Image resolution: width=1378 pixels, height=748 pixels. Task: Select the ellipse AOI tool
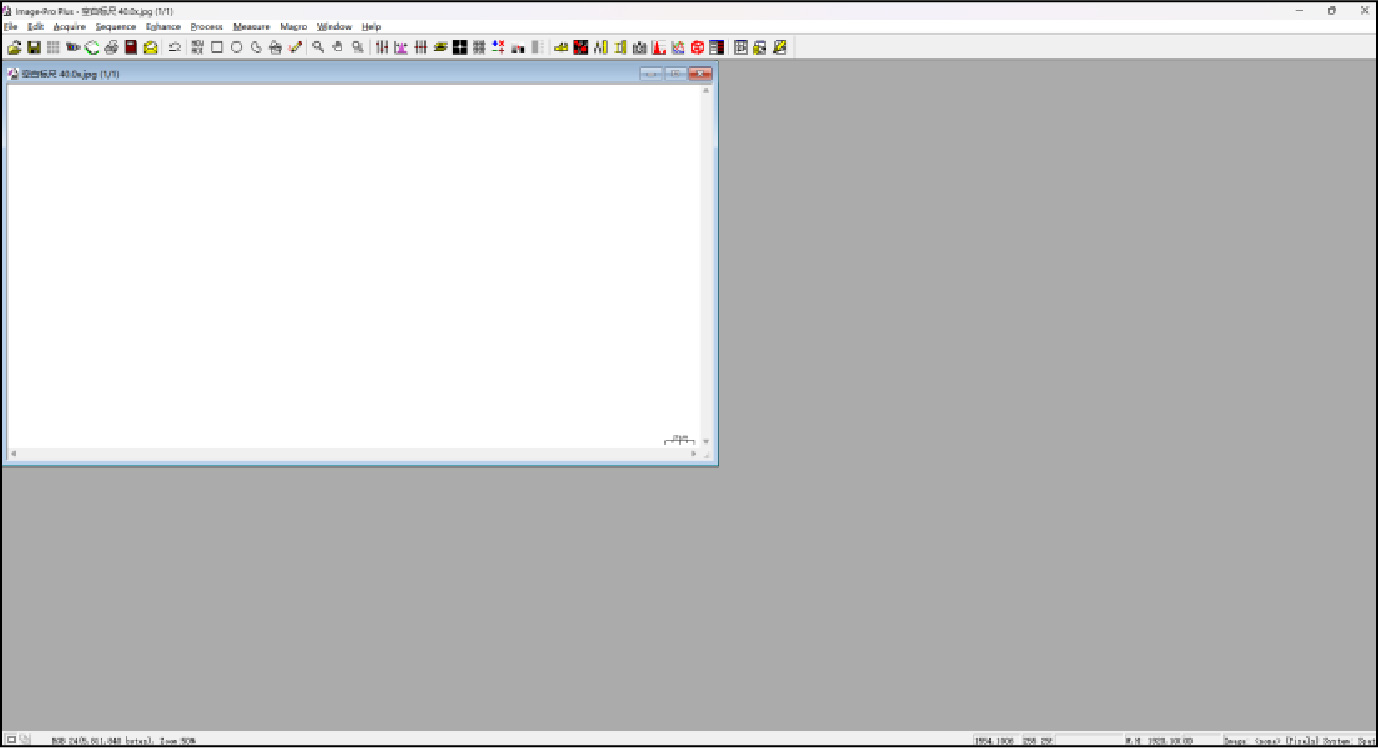point(237,47)
